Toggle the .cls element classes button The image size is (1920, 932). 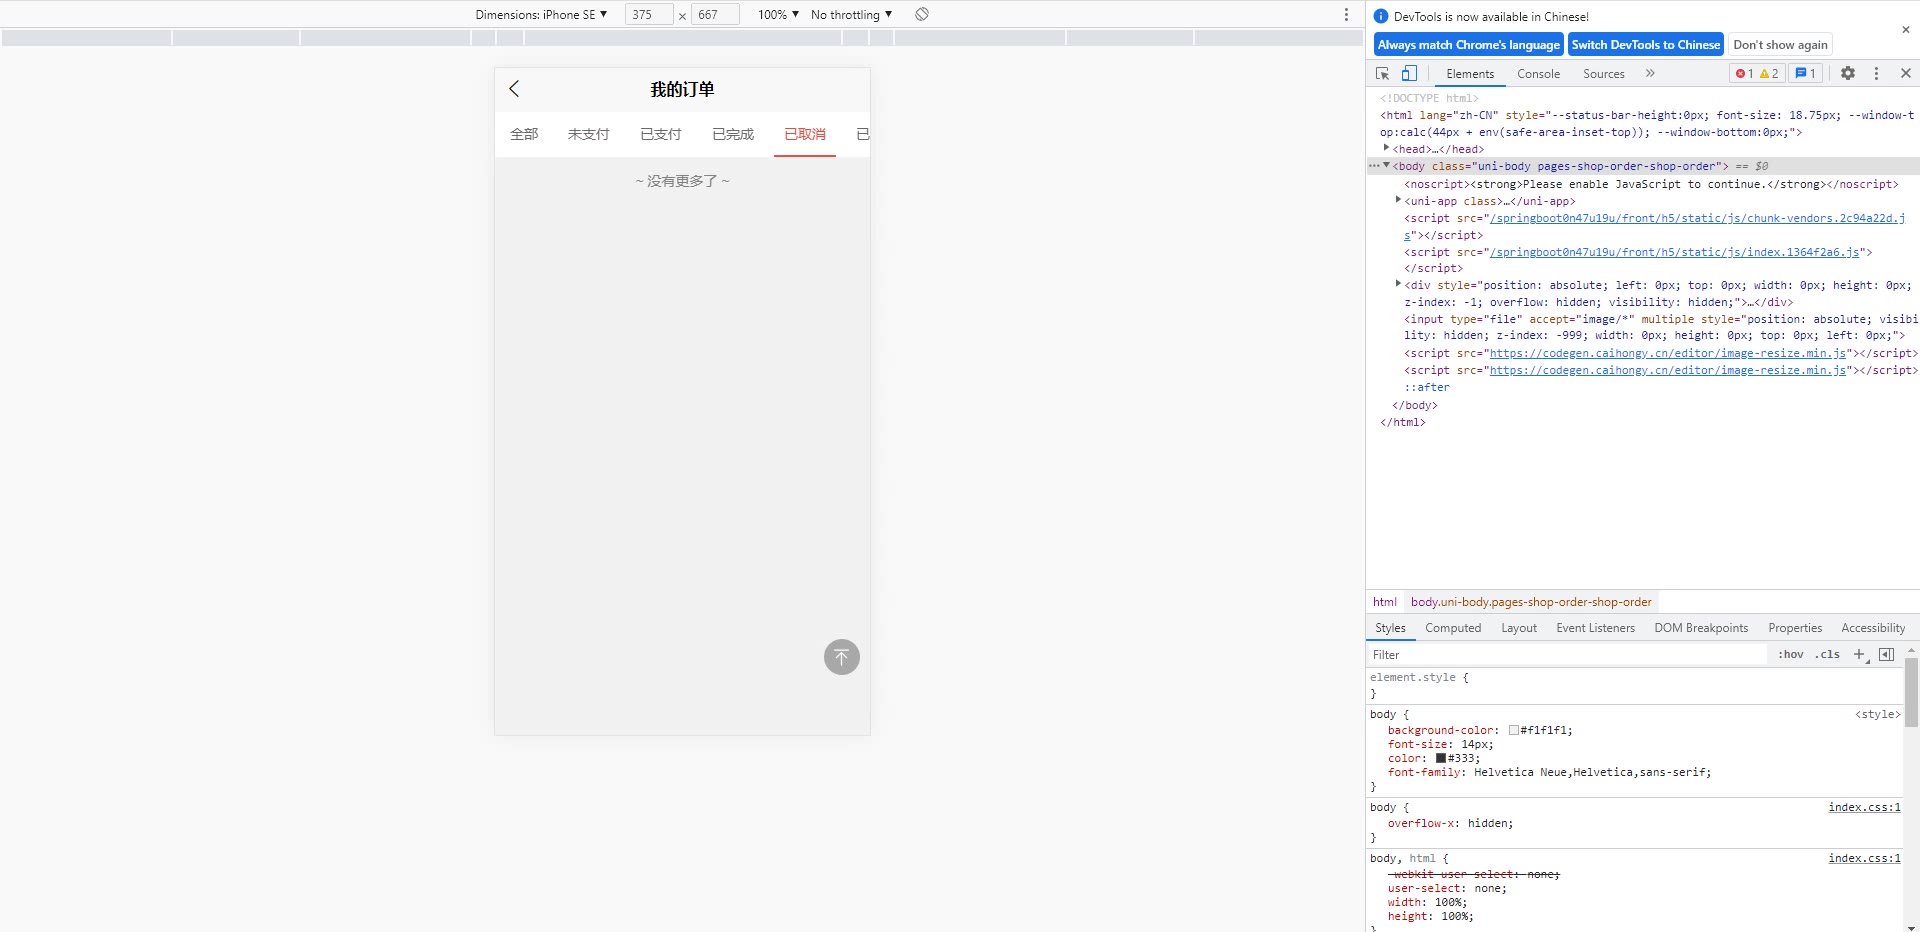[x=1828, y=655]
